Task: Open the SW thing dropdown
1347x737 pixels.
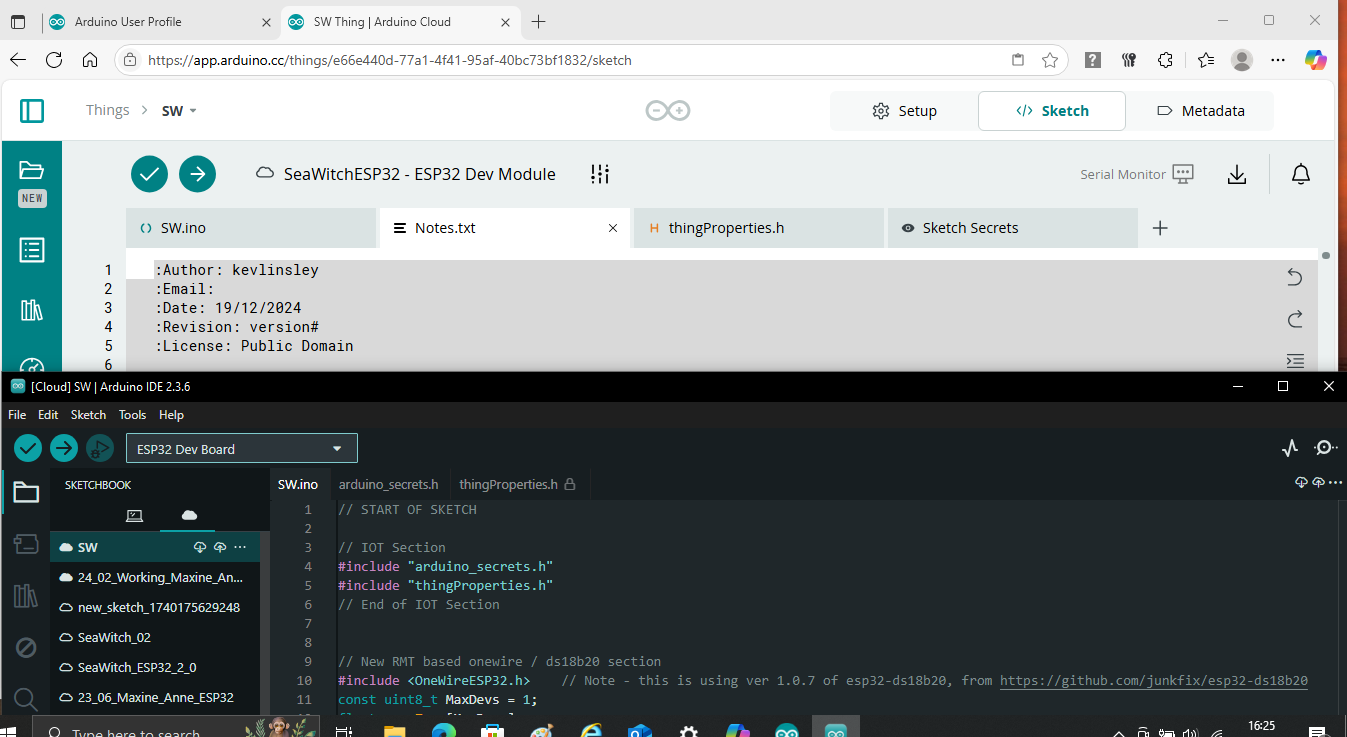Action: point(180,110)
